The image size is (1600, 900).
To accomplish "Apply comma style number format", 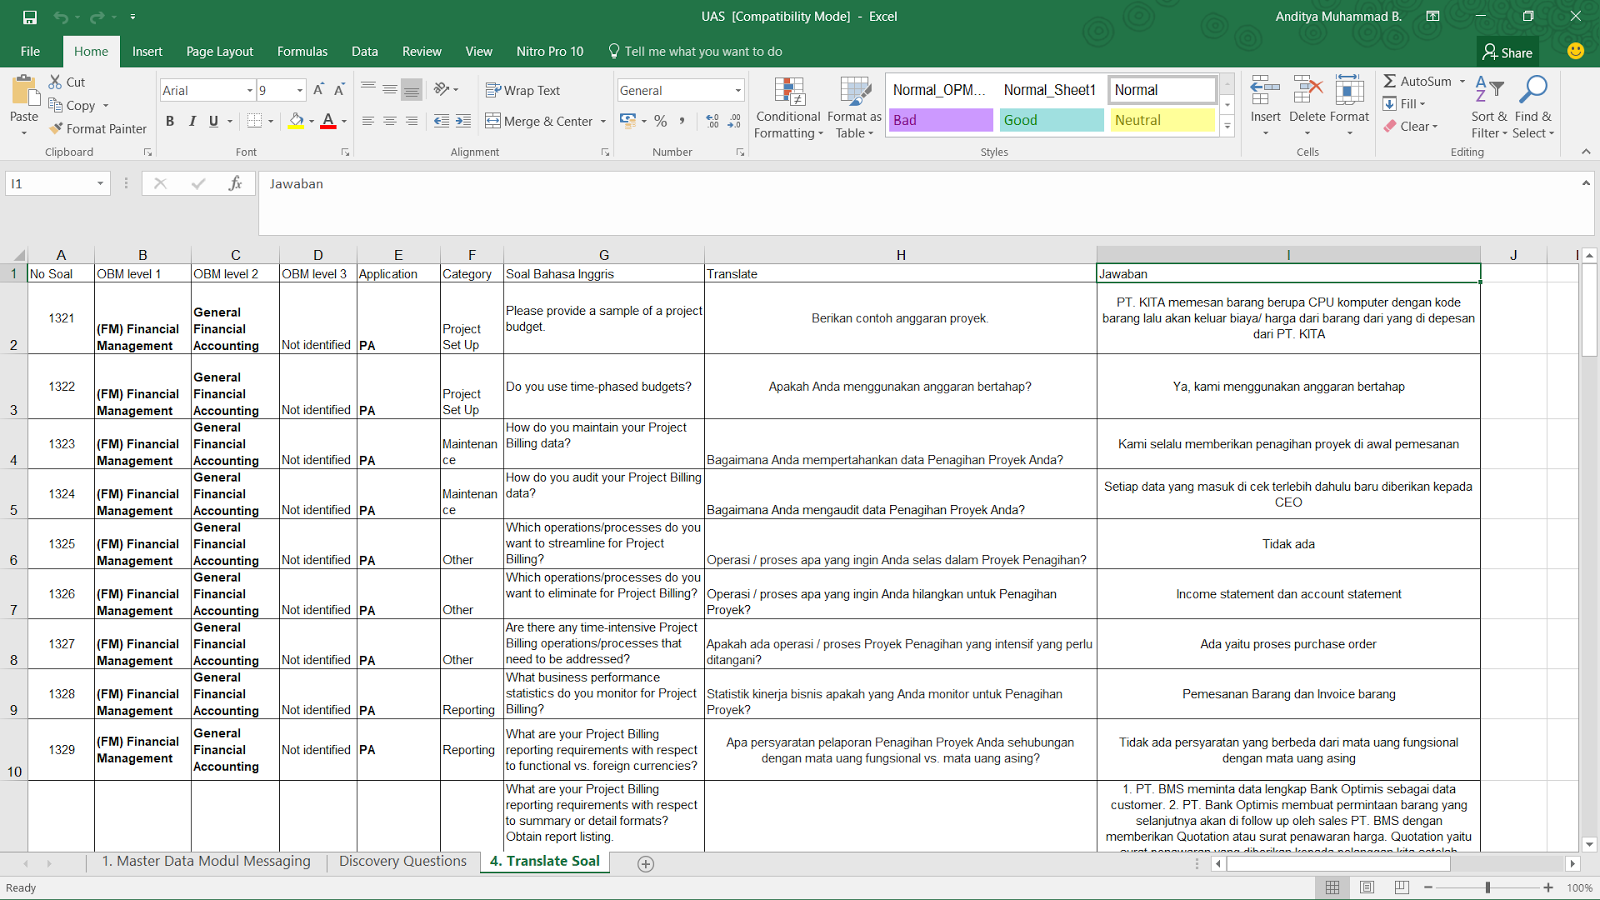I will coord(682,121).
